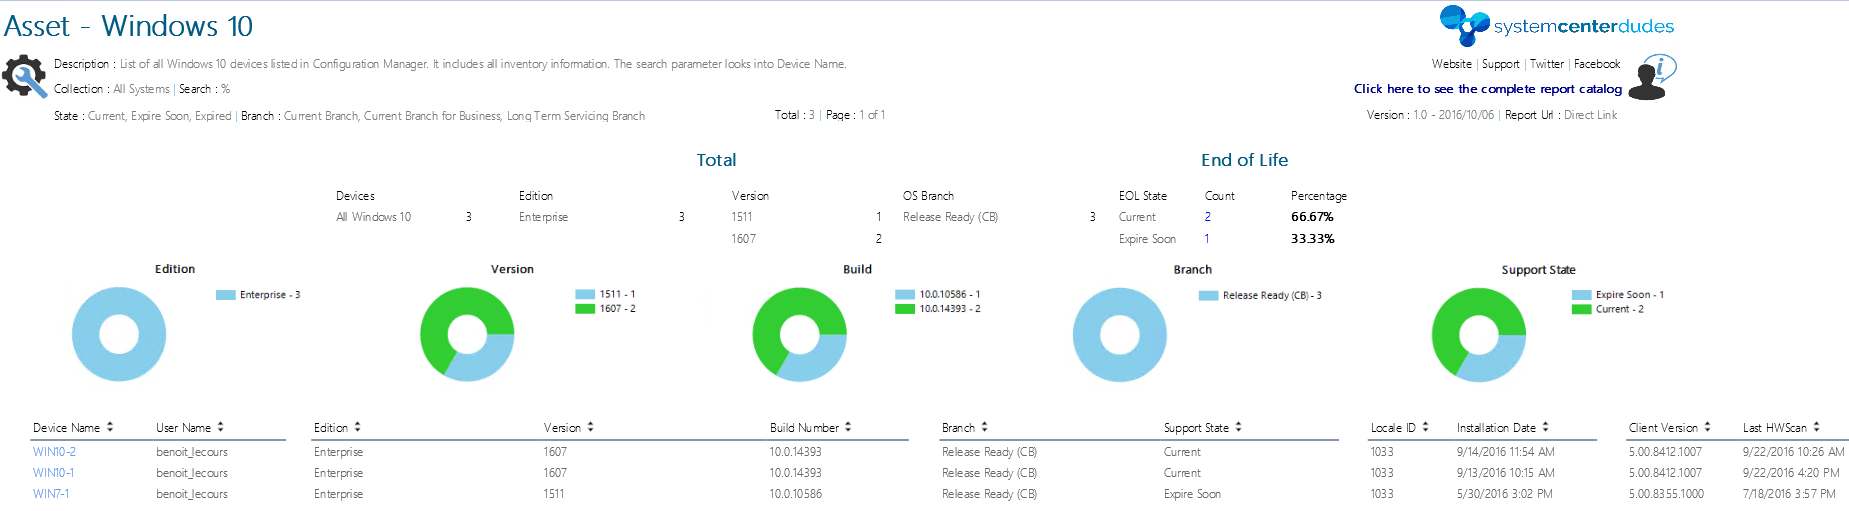Click the 33.33% percentage value
1849x511 pixels.
[1312, 239]
